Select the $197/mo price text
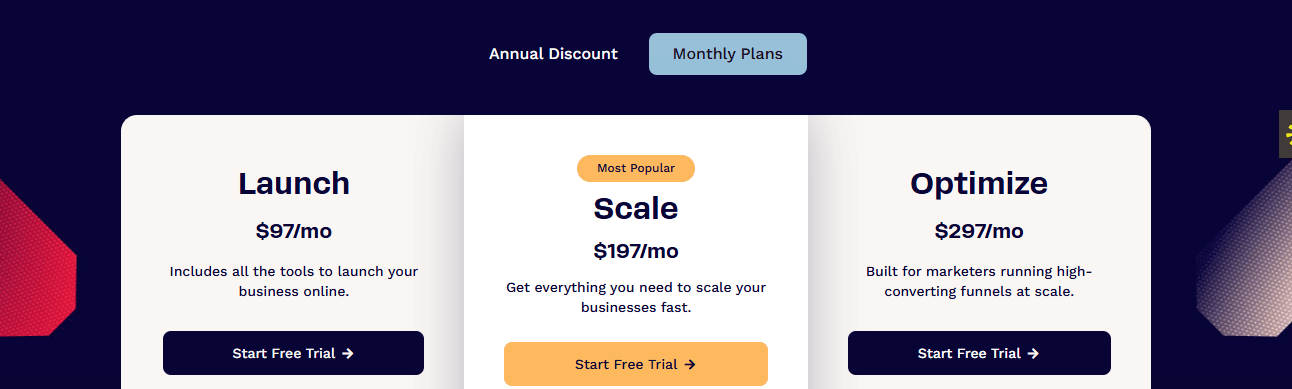1292x389 pixels. tap(636, 251)
